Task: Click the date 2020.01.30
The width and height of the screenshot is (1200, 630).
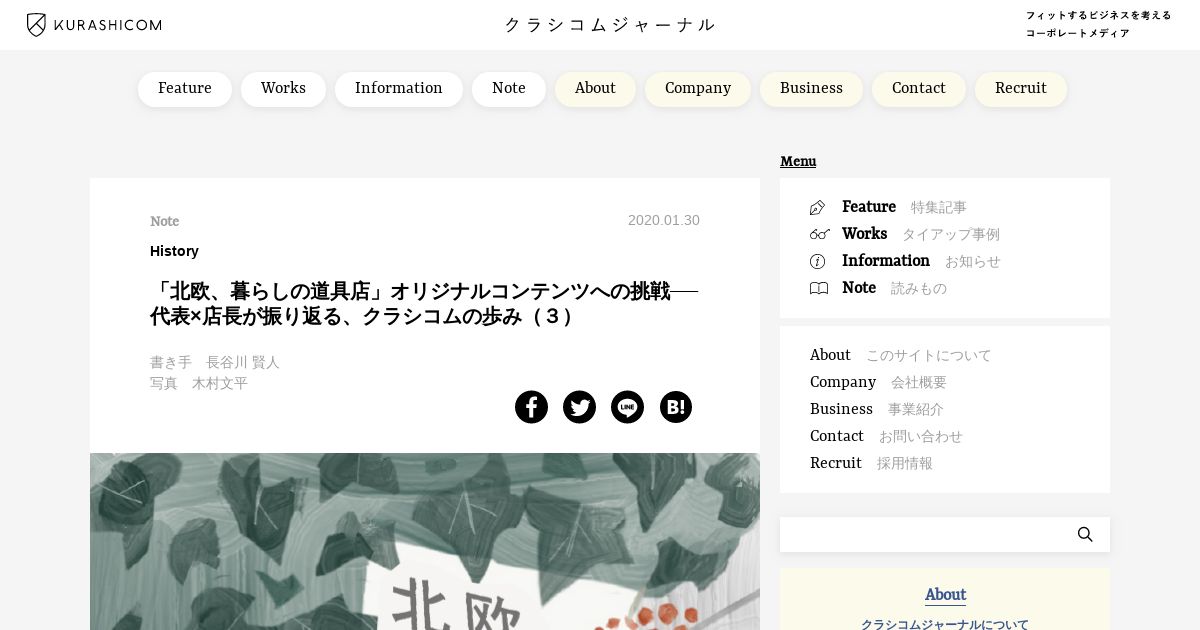Action: 664,220
